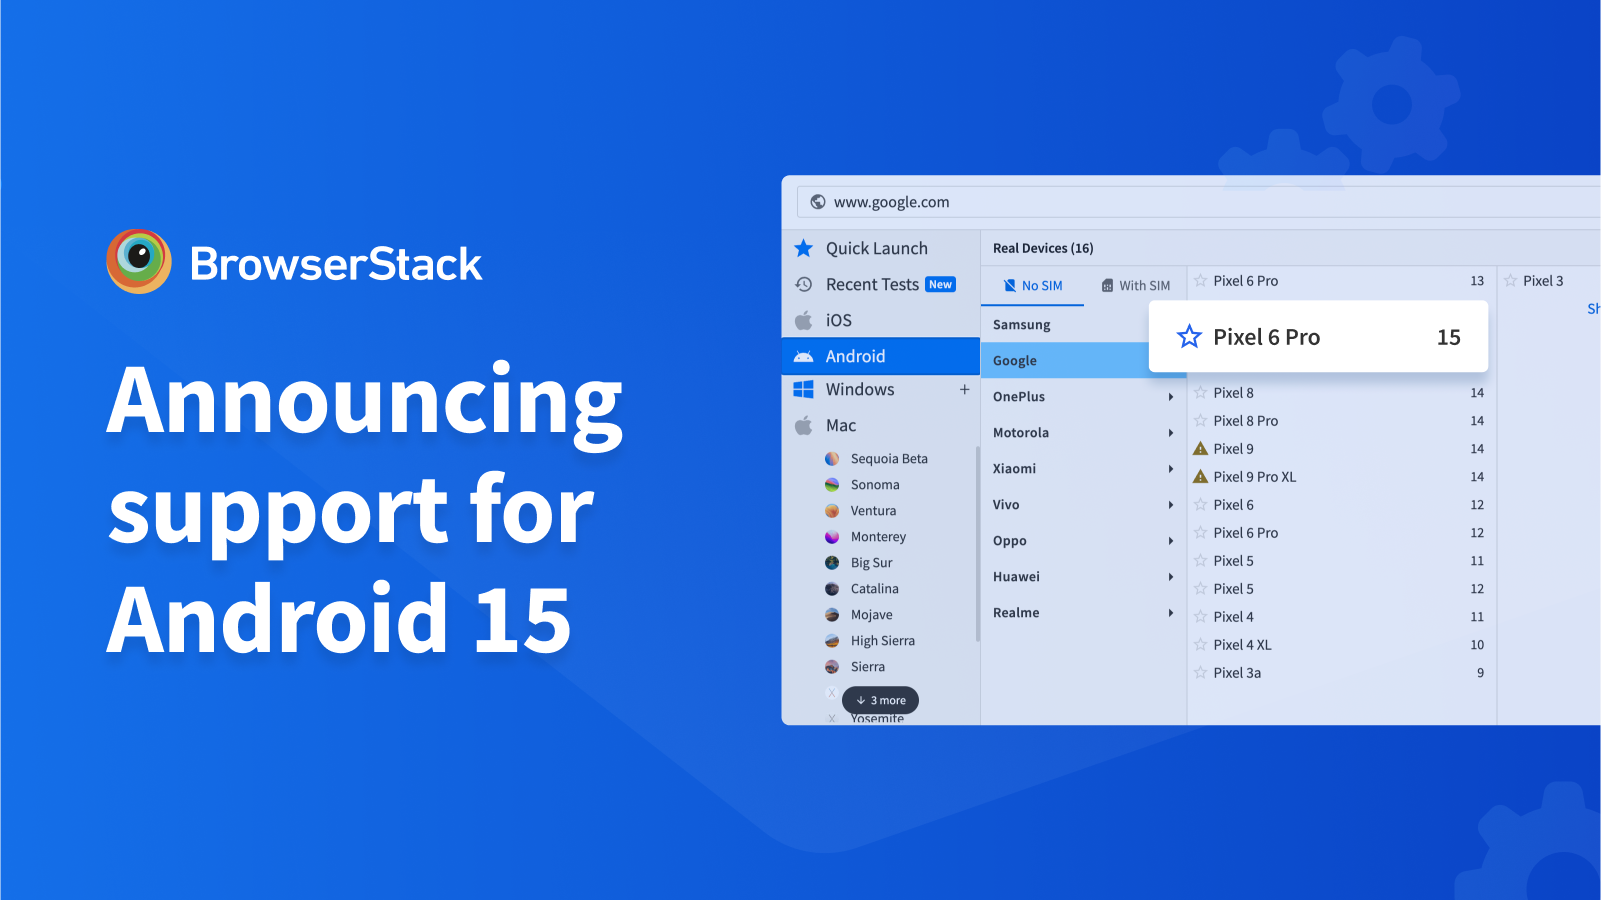
Task: Favorite Pixel 6 Pro Android 15 star
Action: pos(1189,337)
